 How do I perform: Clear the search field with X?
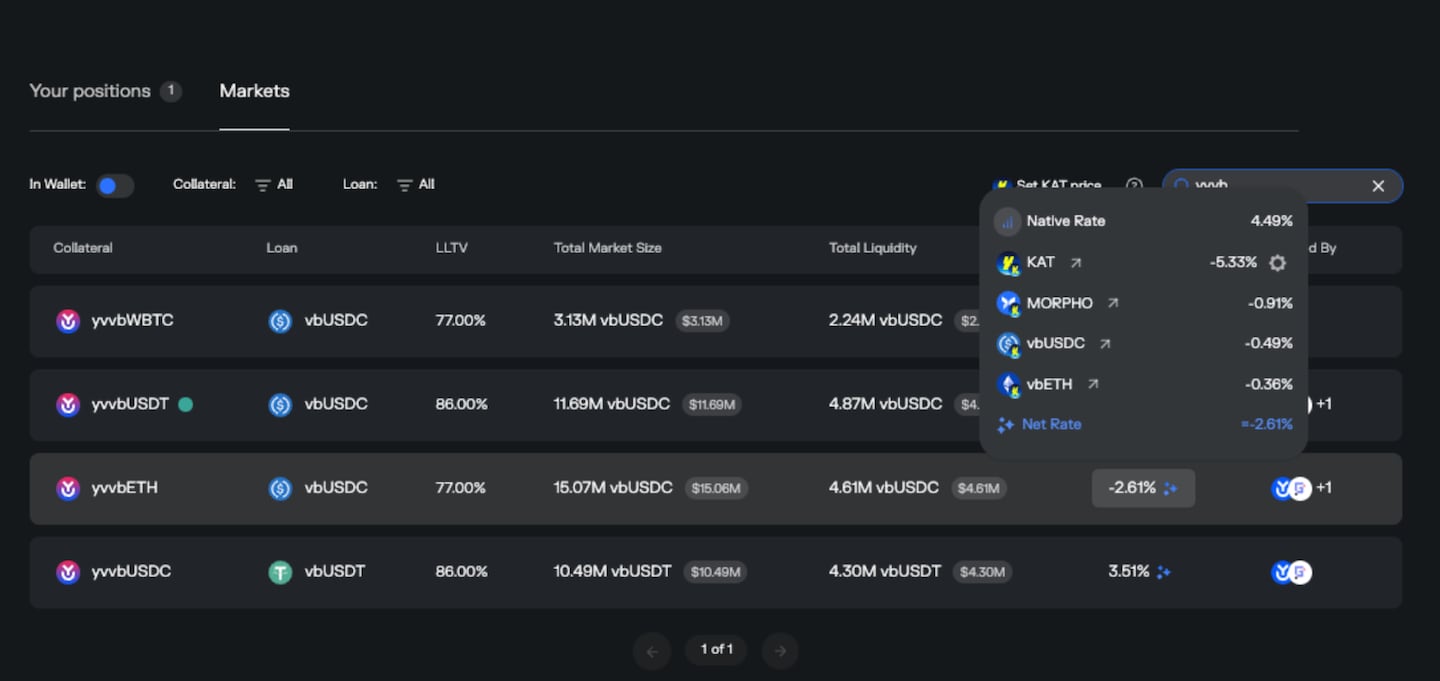(x=1378, y=186)
